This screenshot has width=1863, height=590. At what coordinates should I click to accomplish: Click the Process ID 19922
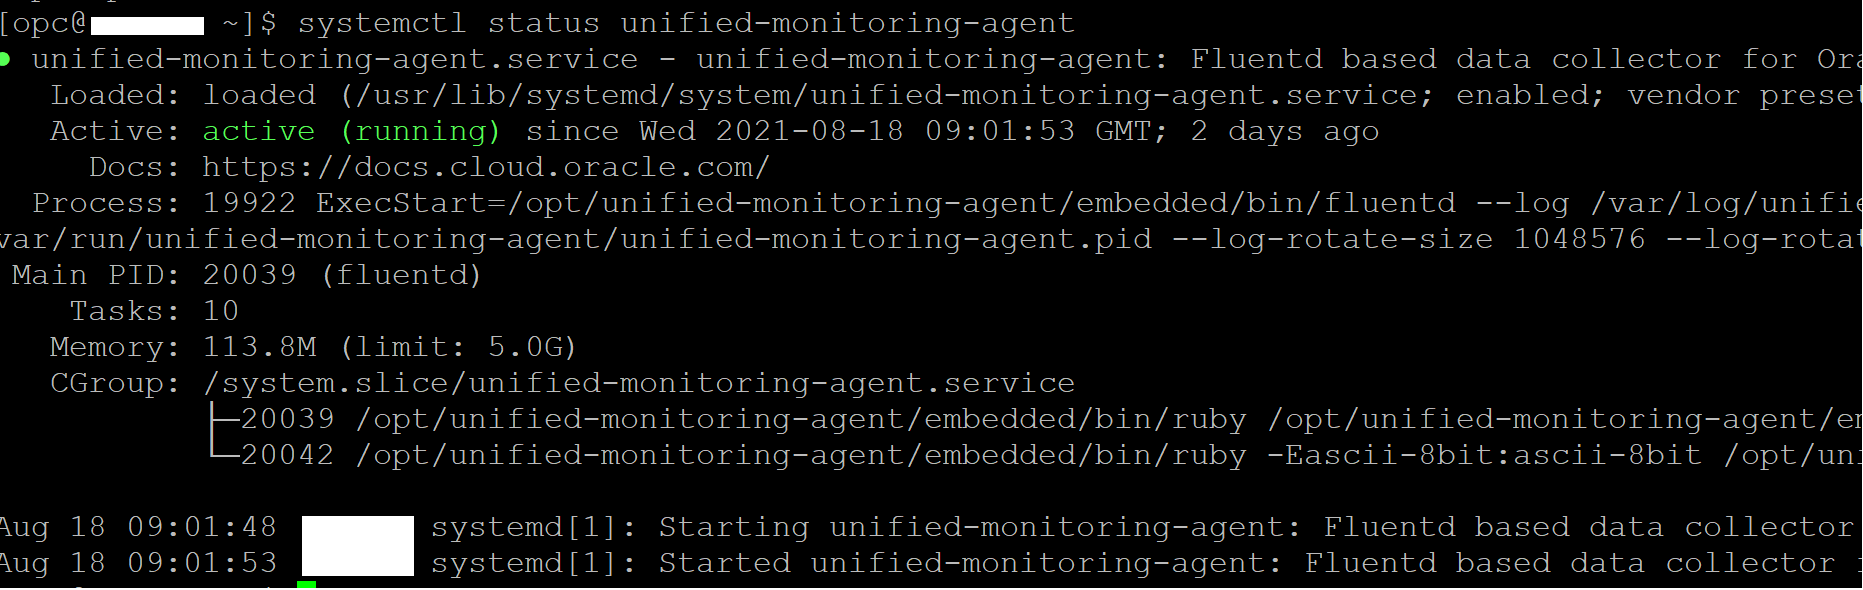click(249, 203)
